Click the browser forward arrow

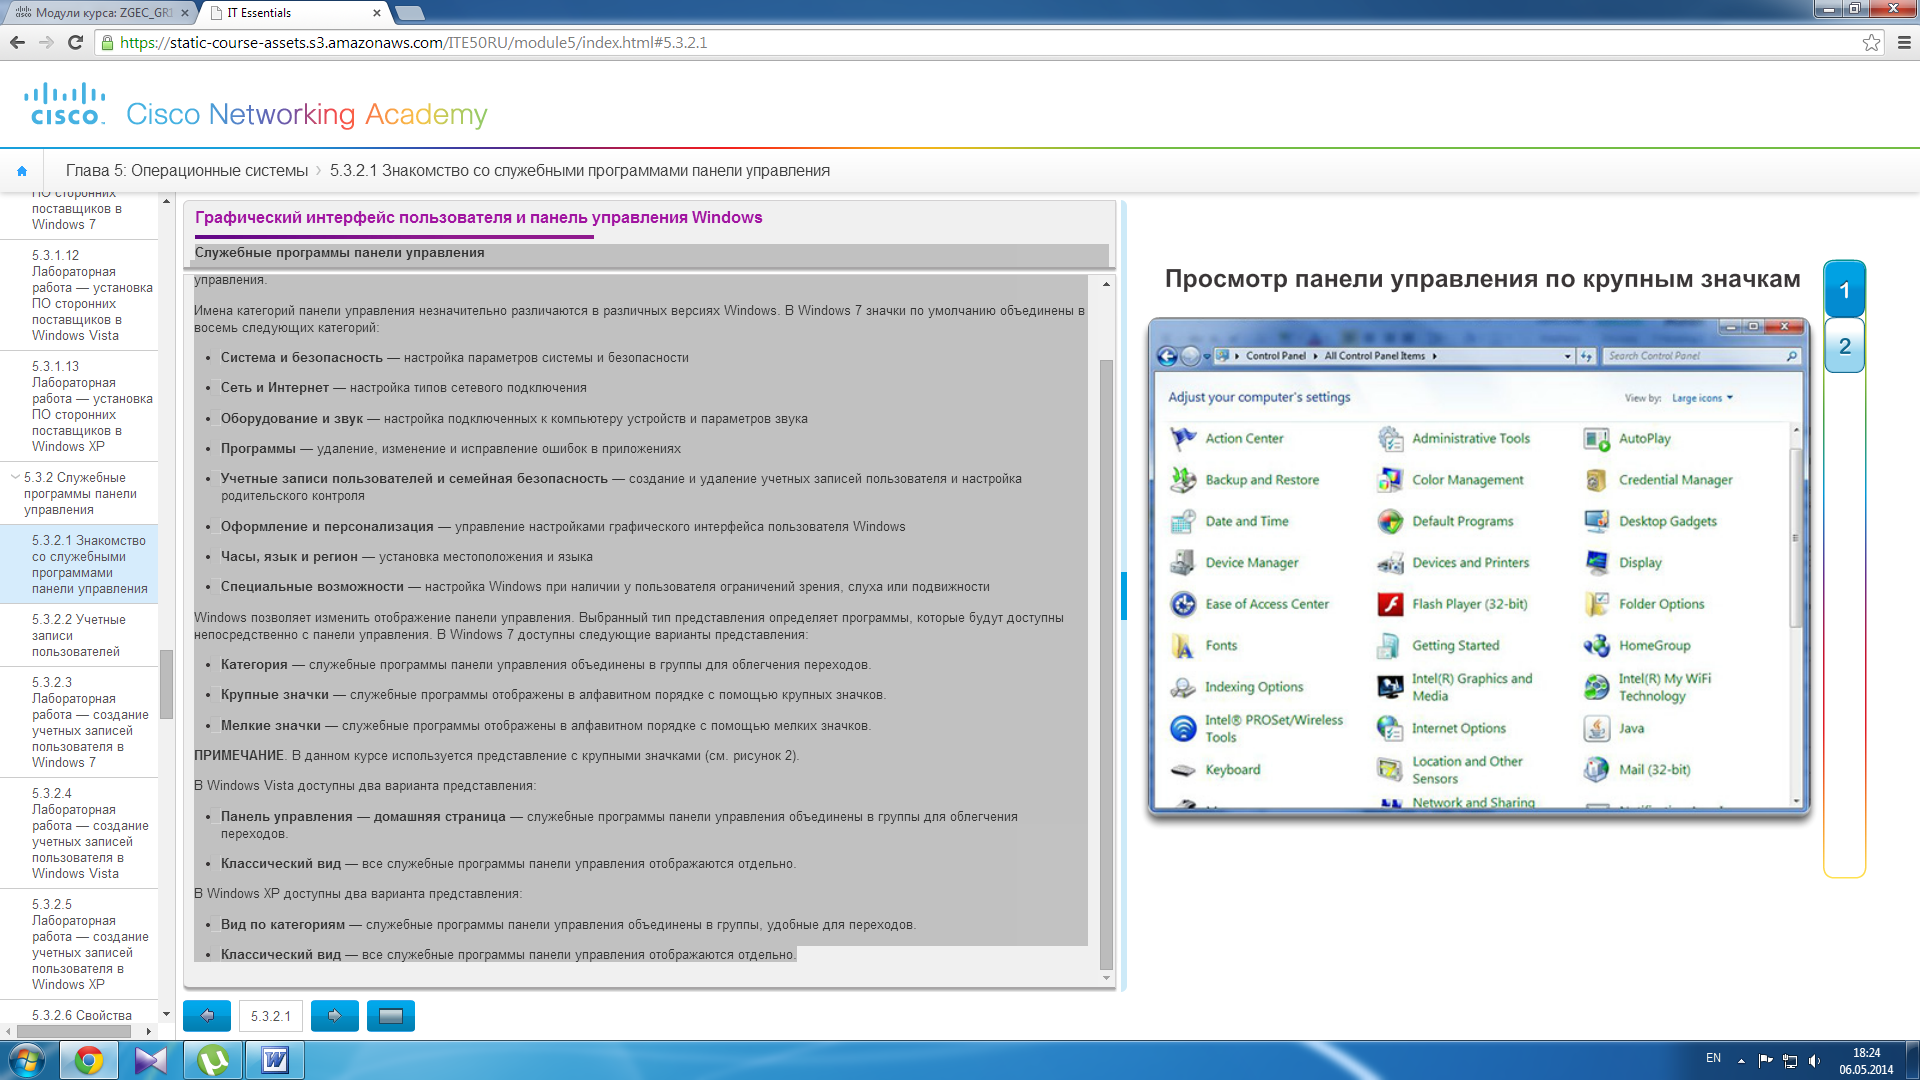click(x=46, y=42)
